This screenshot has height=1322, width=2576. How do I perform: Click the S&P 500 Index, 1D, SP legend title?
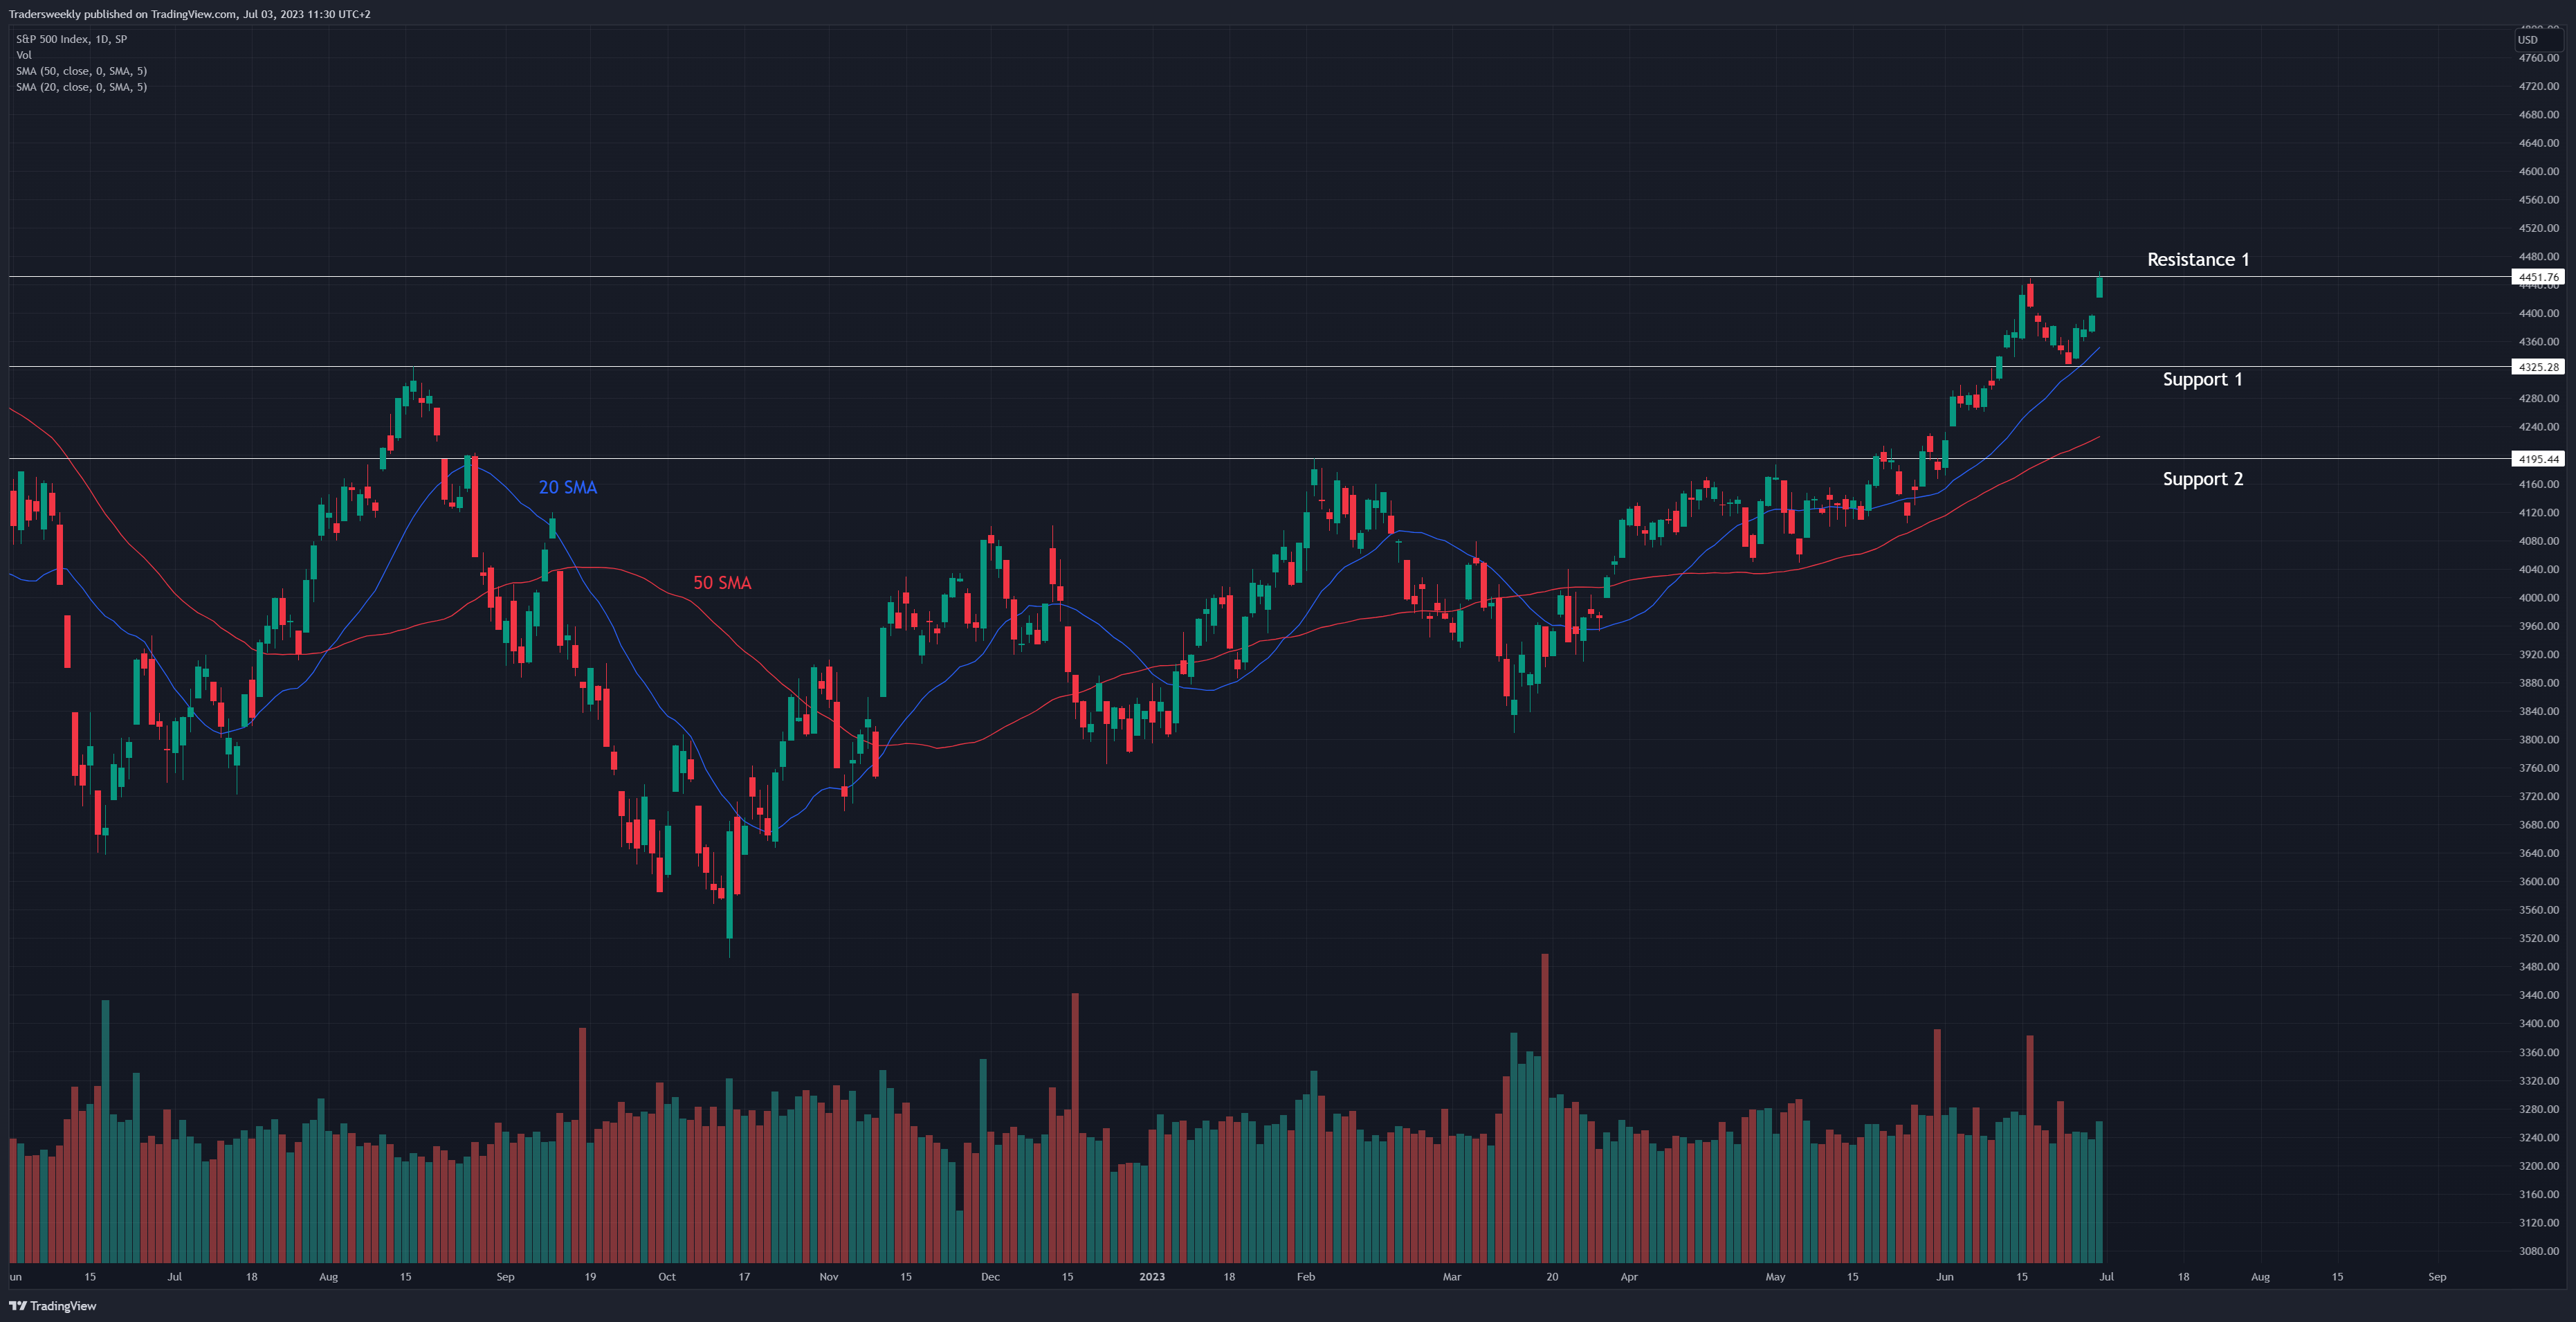(71, 39)
